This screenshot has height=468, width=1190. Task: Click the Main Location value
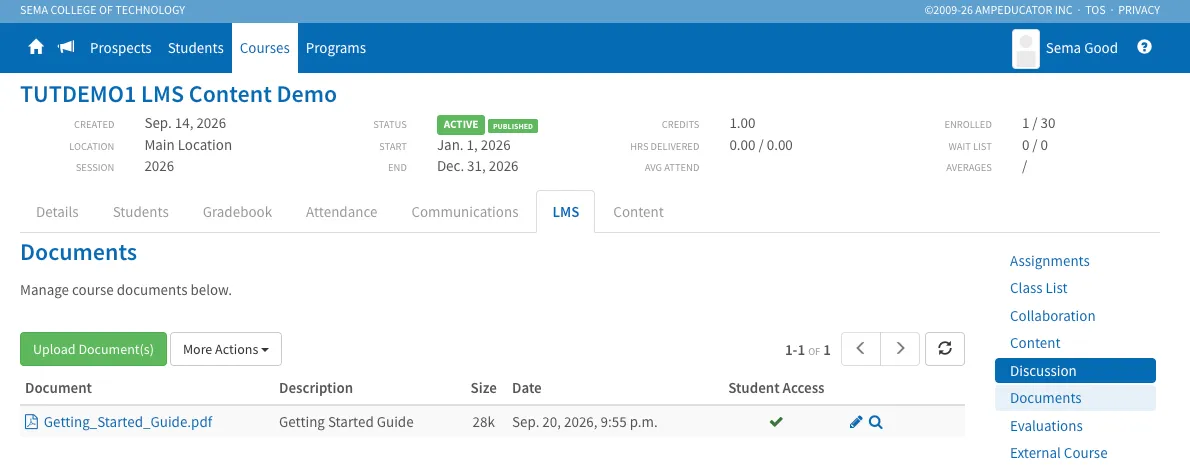(188, 145)
